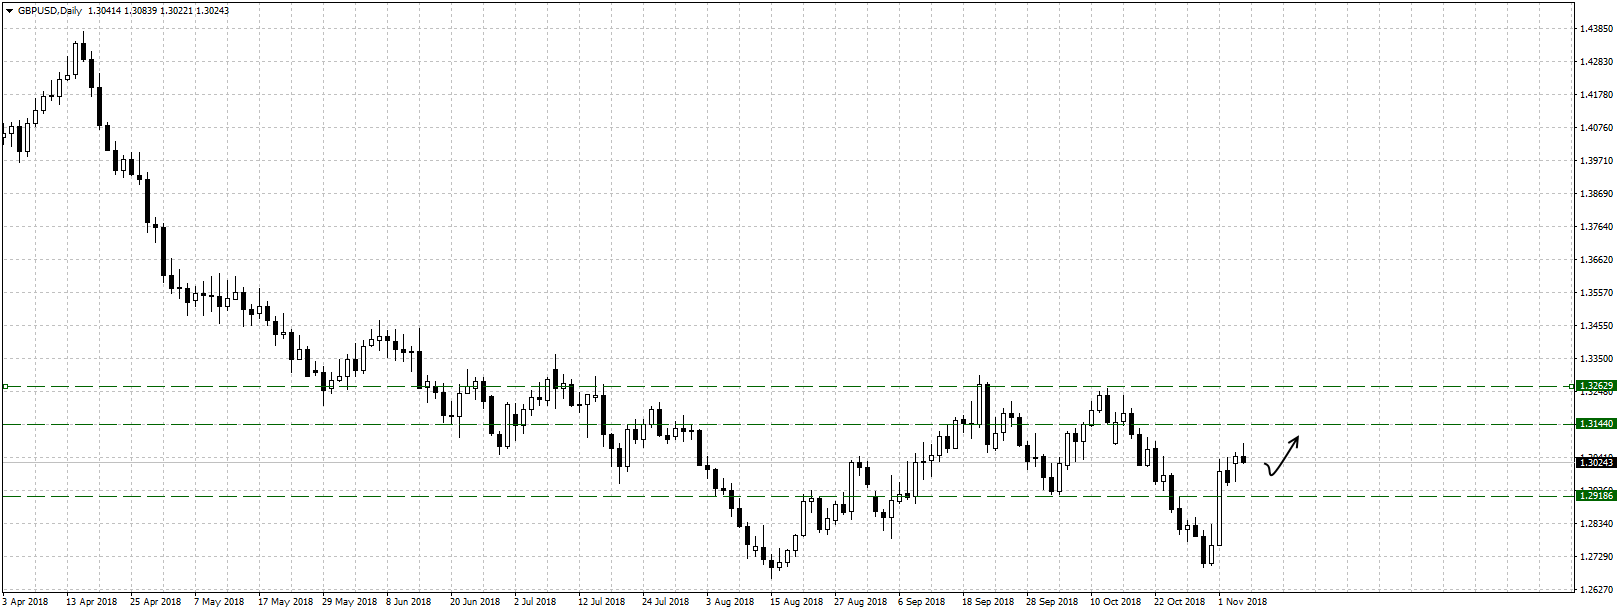
Task: Click the 12 Jul 2018 date label
Action: pos(602,602)
